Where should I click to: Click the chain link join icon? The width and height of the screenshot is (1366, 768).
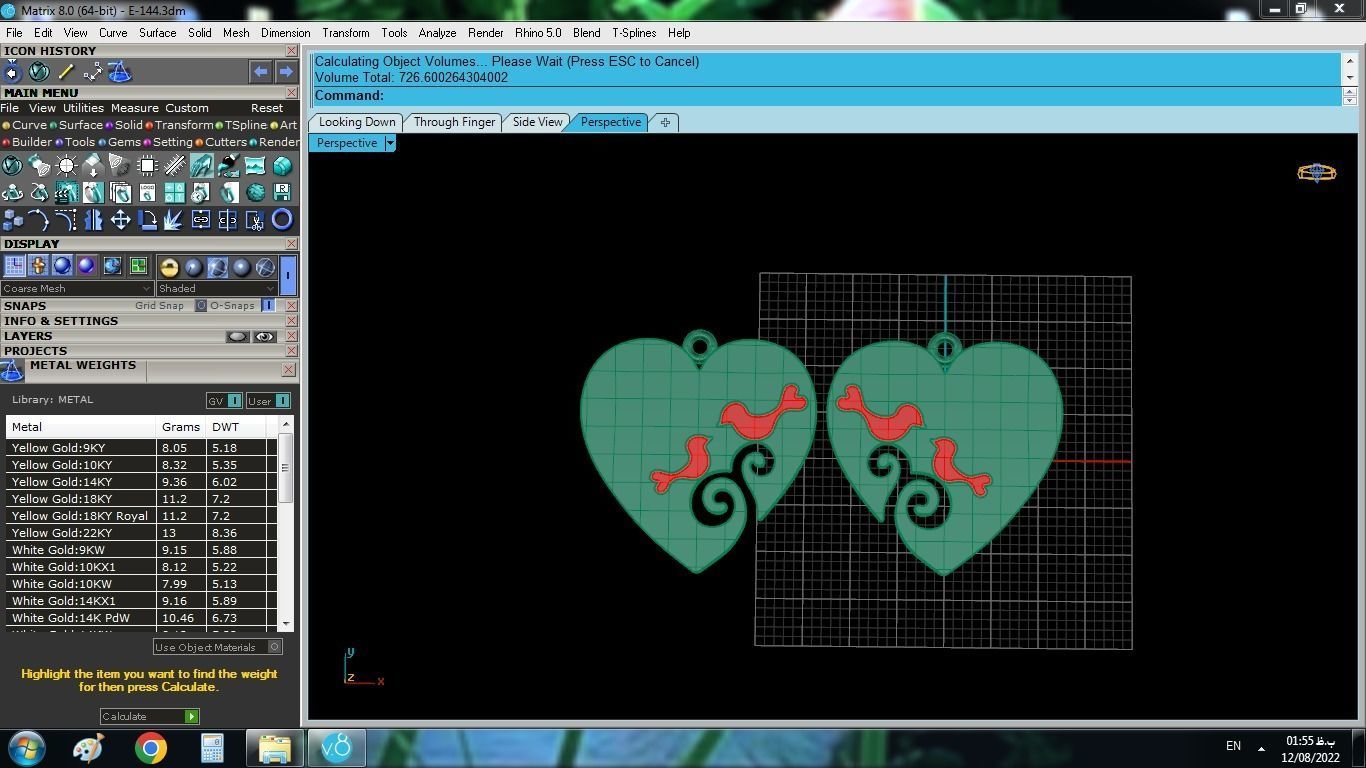click(201, 220)
